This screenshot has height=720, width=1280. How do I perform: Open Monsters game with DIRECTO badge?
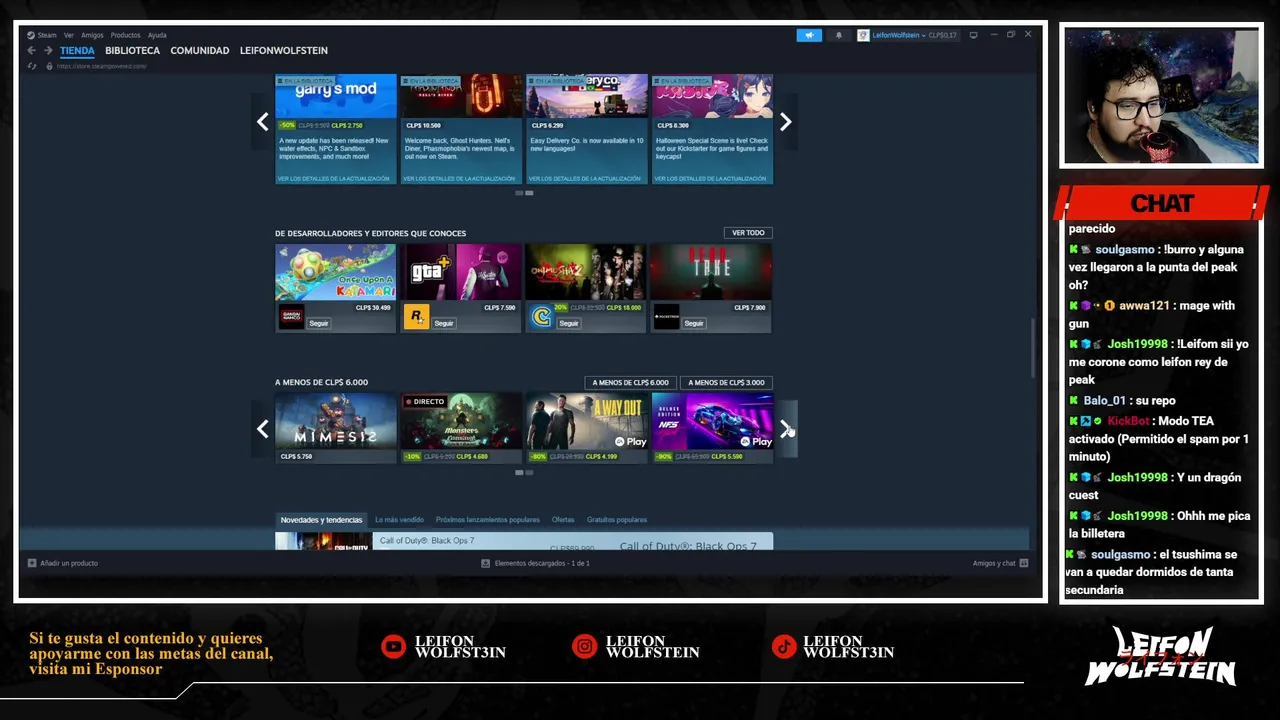point(461,421)
